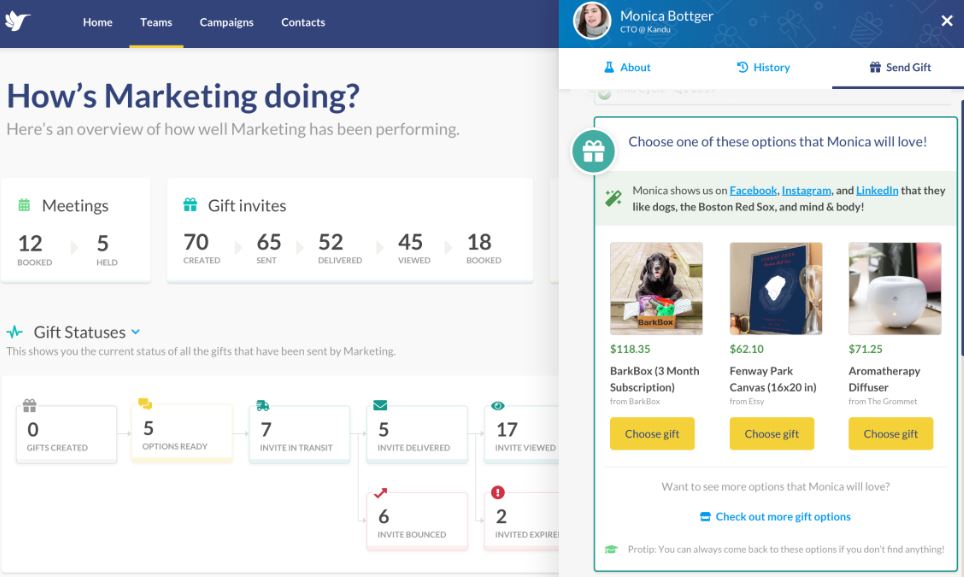Click the Invite Expired alert icon
964x577 pixels.
point(498,492)
